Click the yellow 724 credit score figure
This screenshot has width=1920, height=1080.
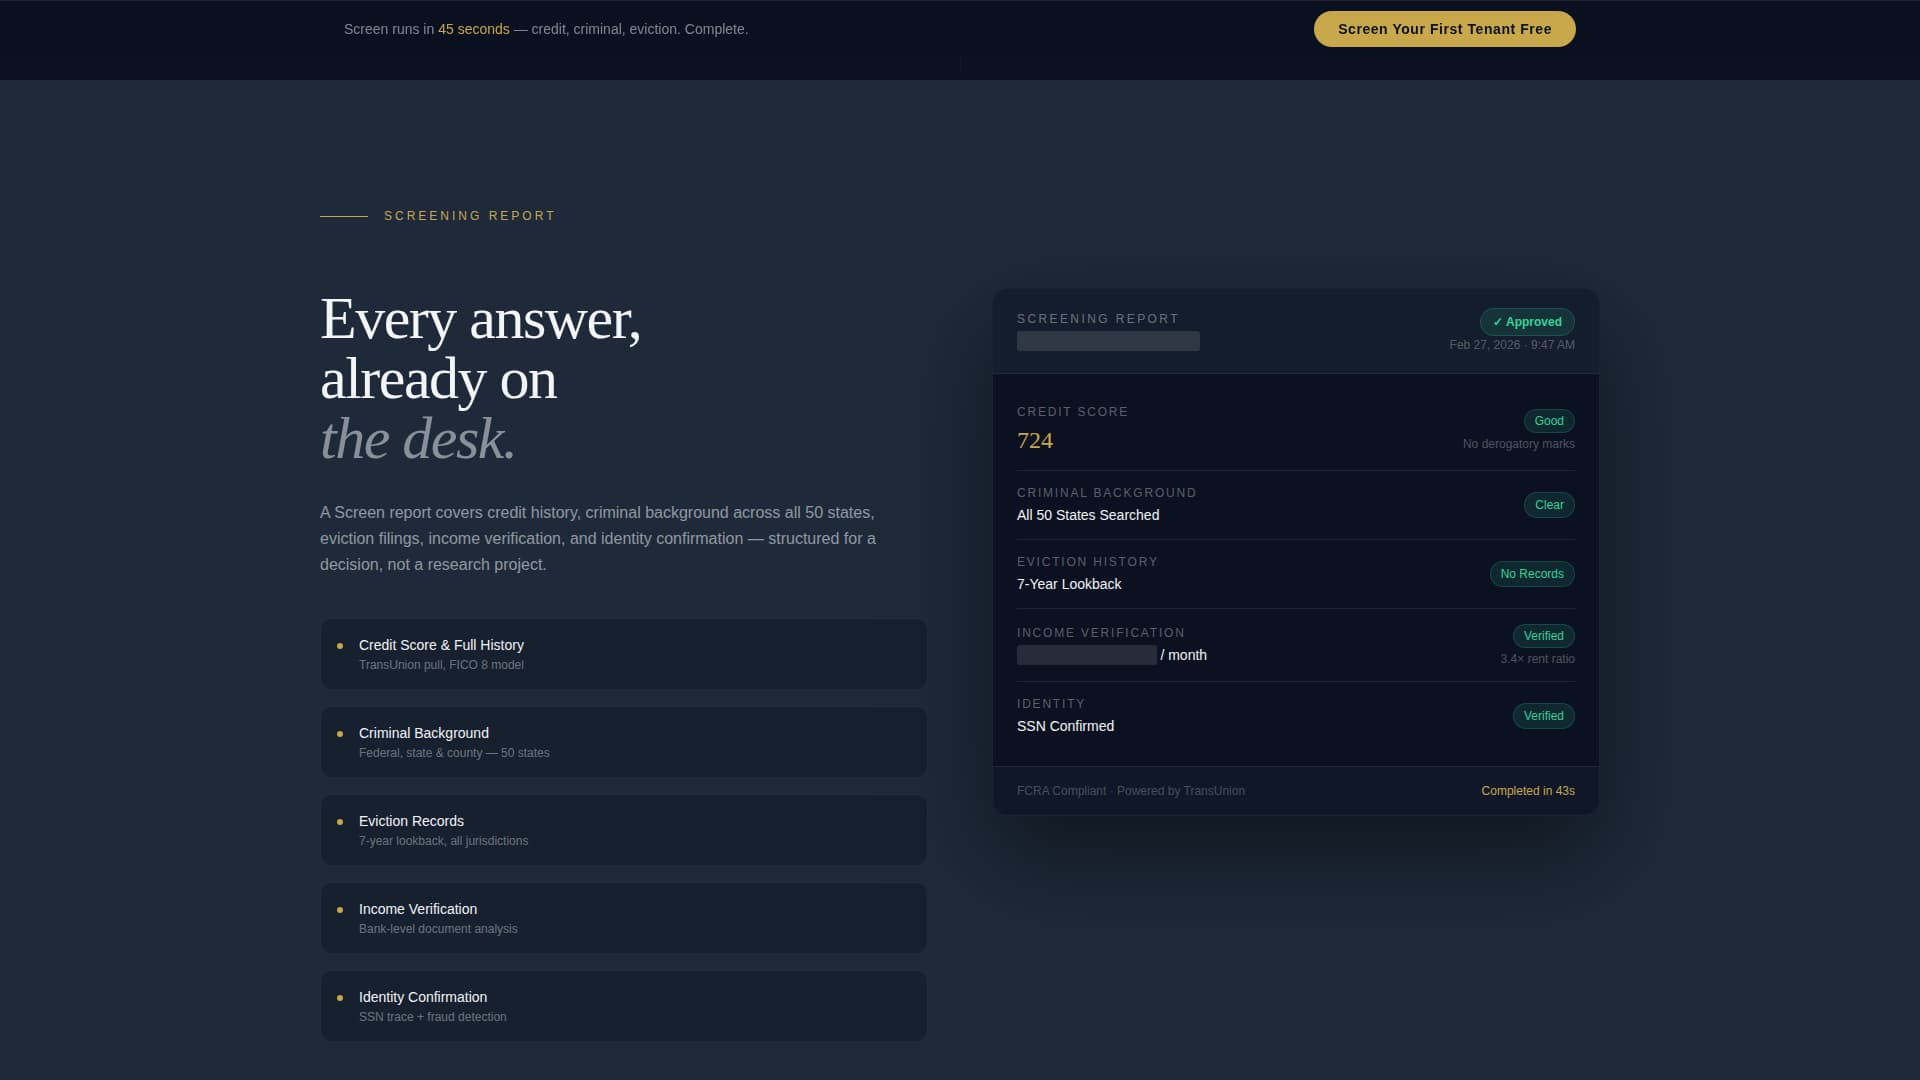1035,440
